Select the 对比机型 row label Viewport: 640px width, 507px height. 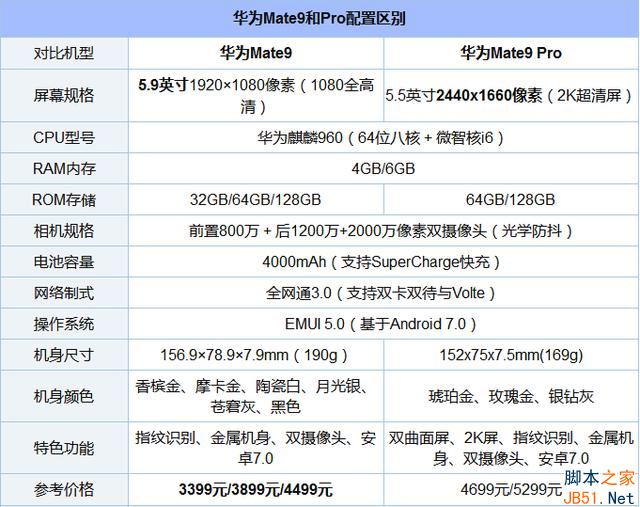click(x=64, y=53)
